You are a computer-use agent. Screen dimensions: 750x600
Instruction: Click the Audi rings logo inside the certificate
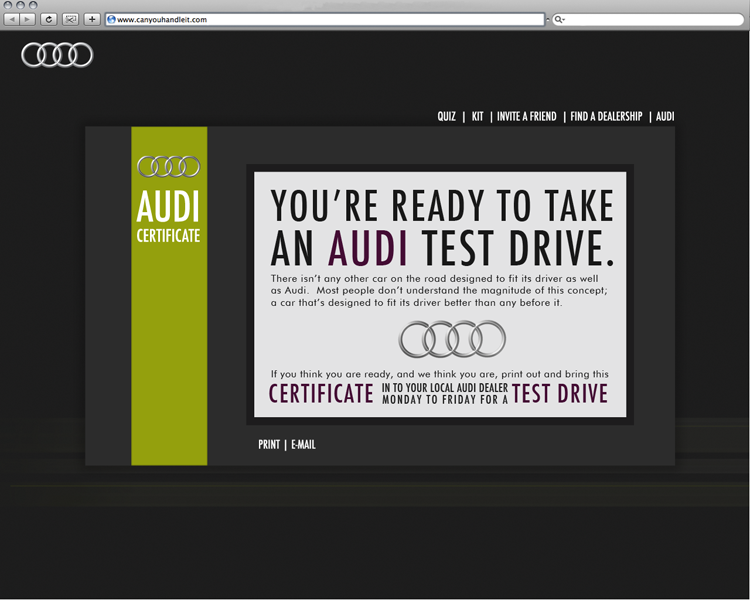tap(452, 339)
